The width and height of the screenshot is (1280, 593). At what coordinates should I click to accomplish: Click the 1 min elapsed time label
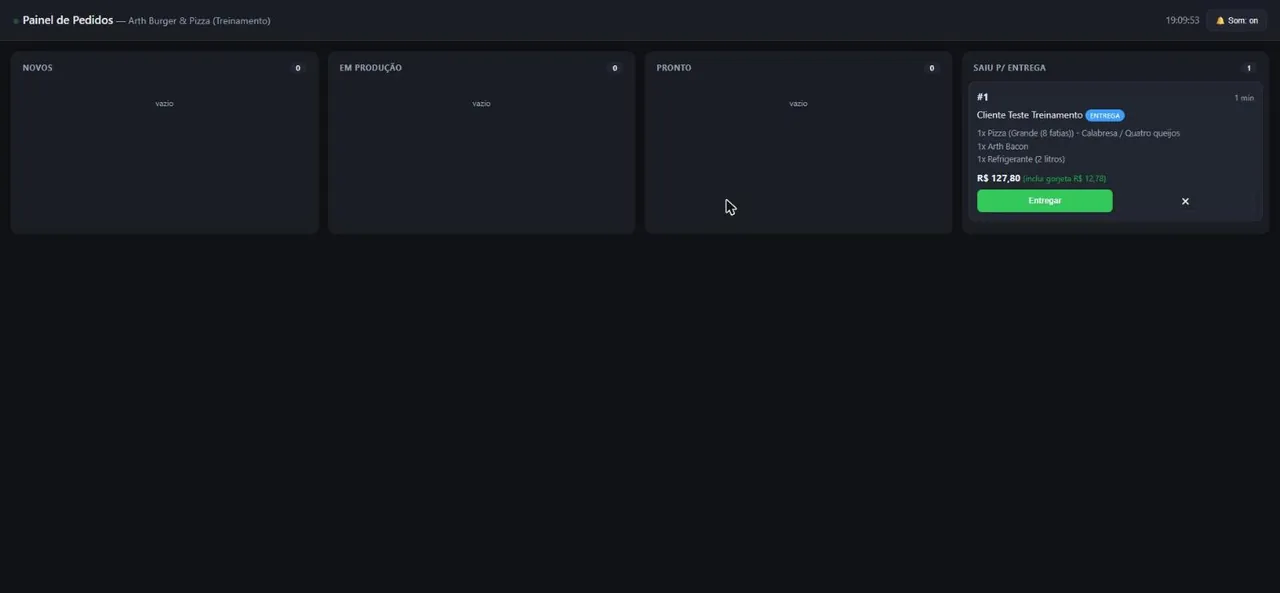pos(1244,98)
